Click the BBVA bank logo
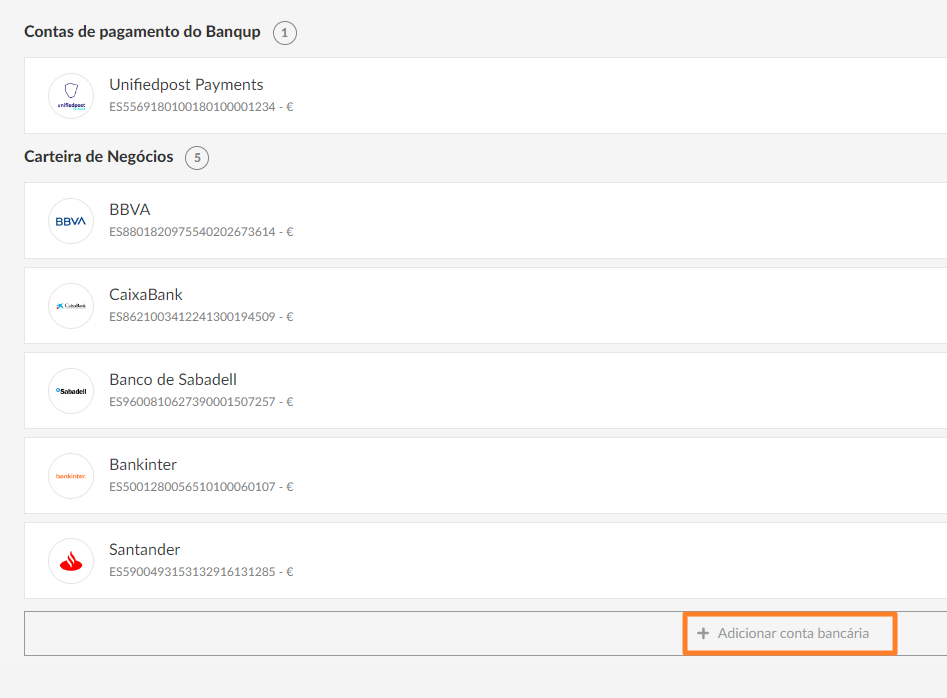The height and width of the screenshot is (698, 947). point(71,221)
